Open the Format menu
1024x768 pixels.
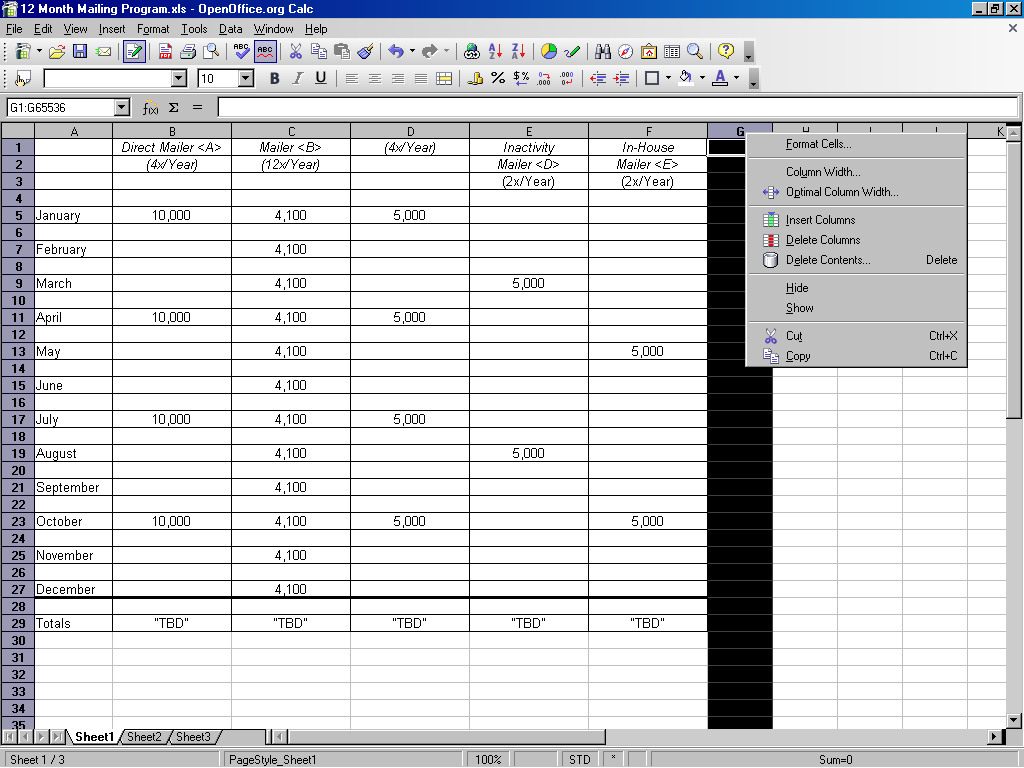pyautogui.click(x=153, y=29)
